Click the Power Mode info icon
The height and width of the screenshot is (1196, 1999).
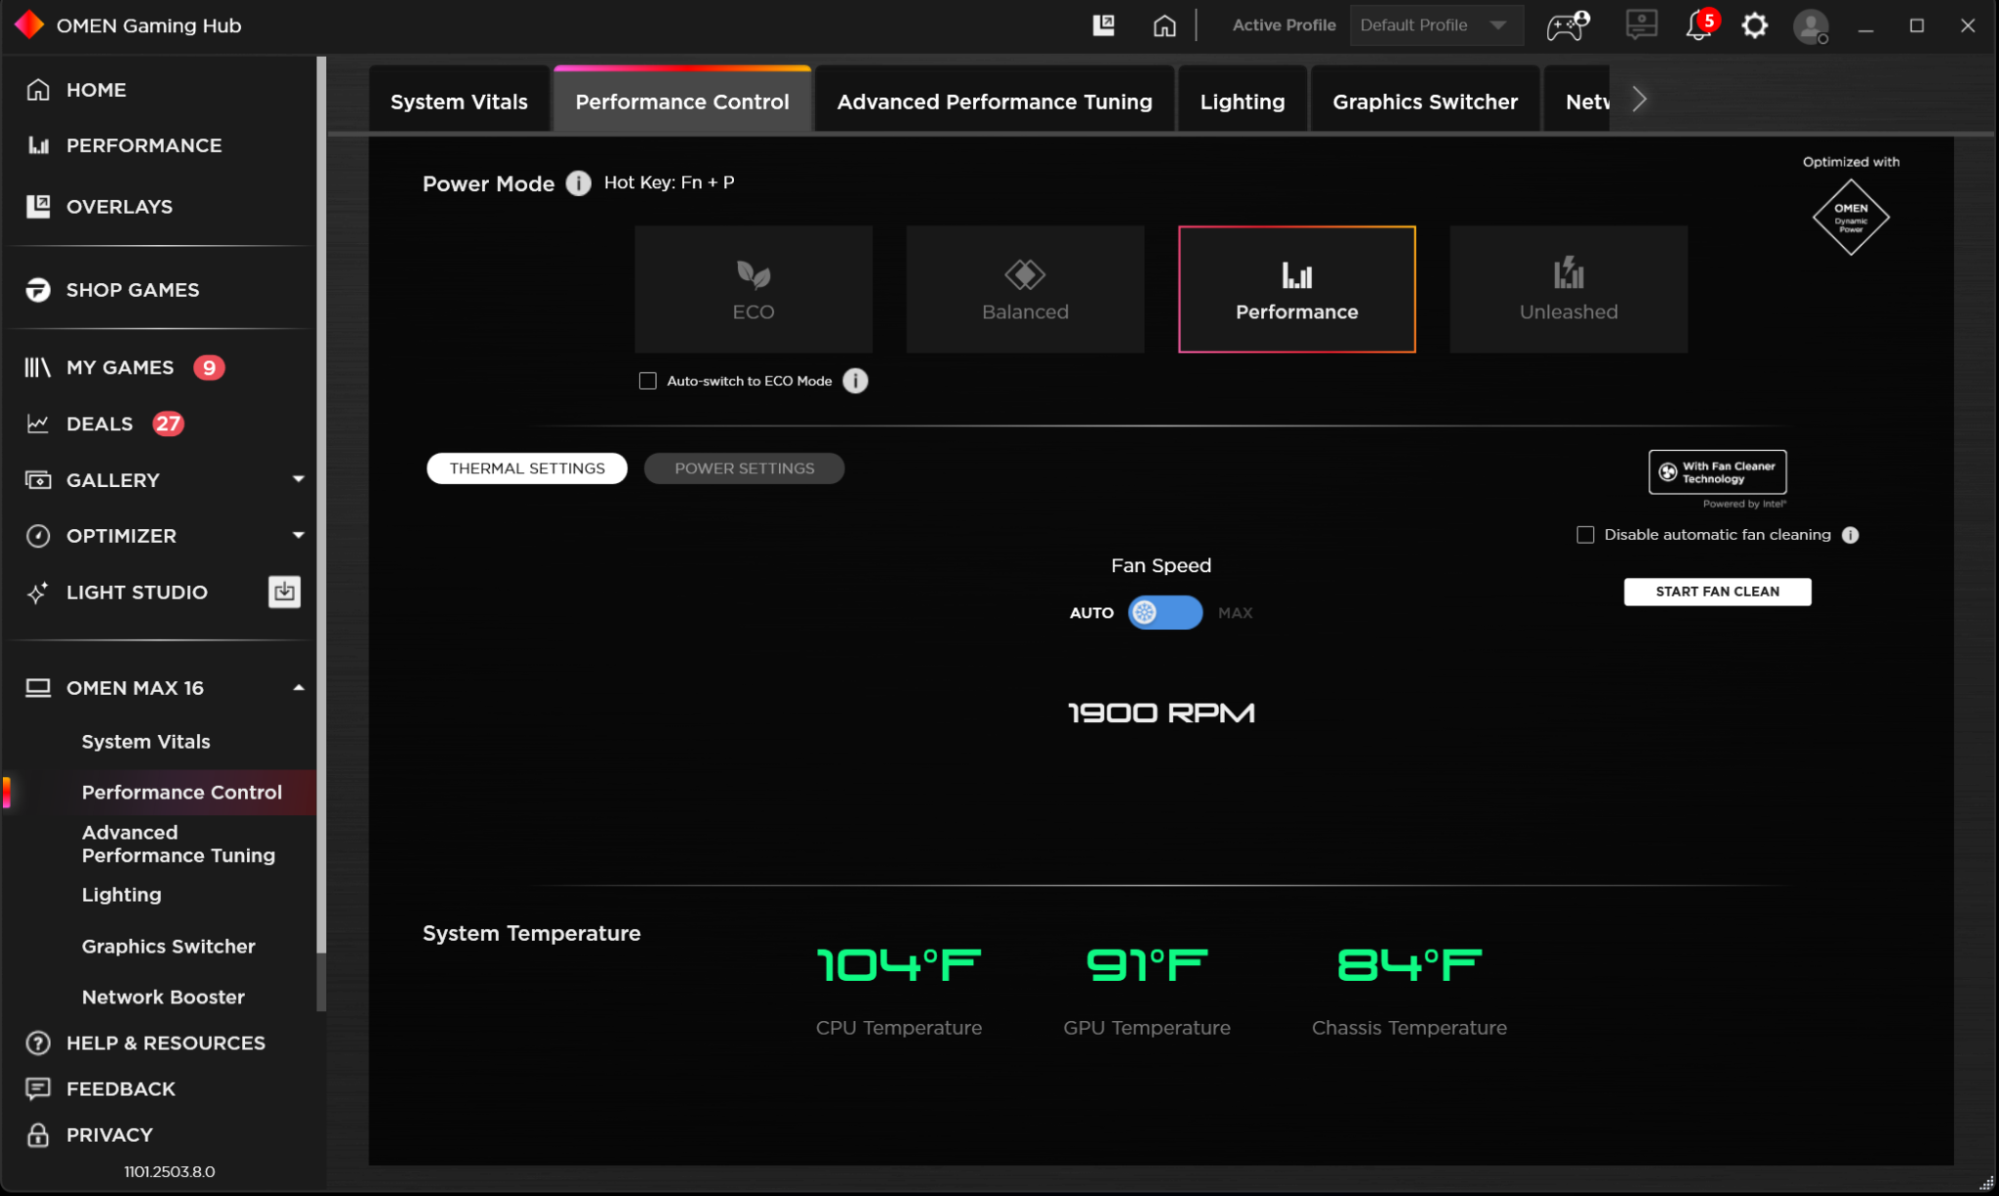[578, 183]
